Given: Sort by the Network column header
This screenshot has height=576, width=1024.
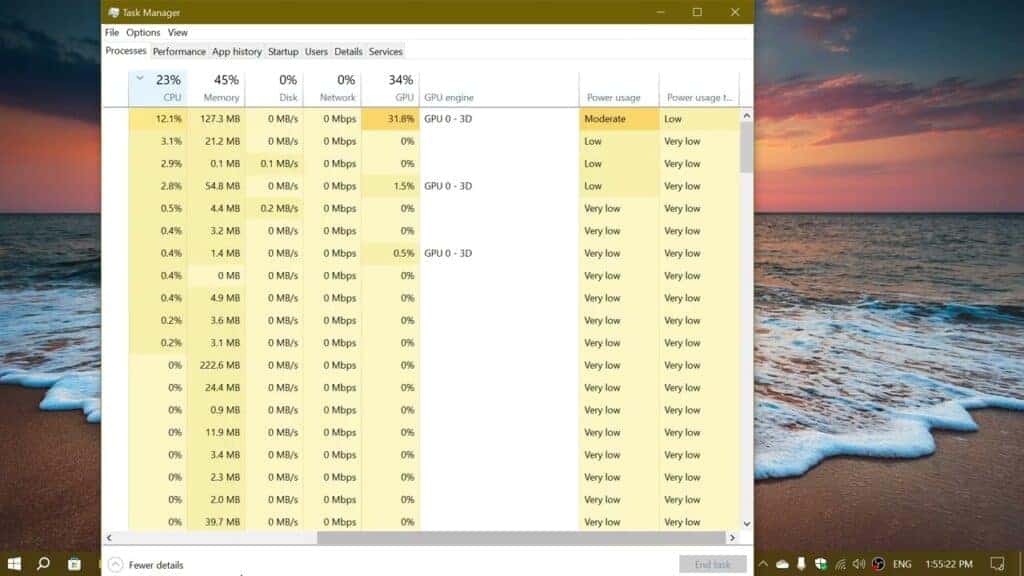Looking at the screenshot, I should (332, 88).
